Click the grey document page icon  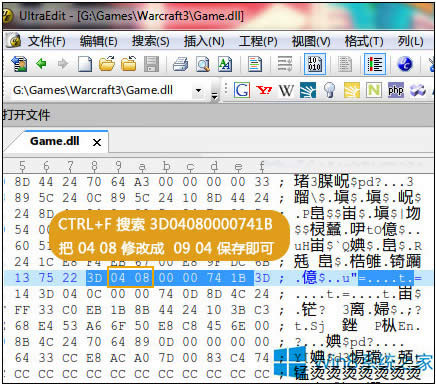(x=344, y=64)
